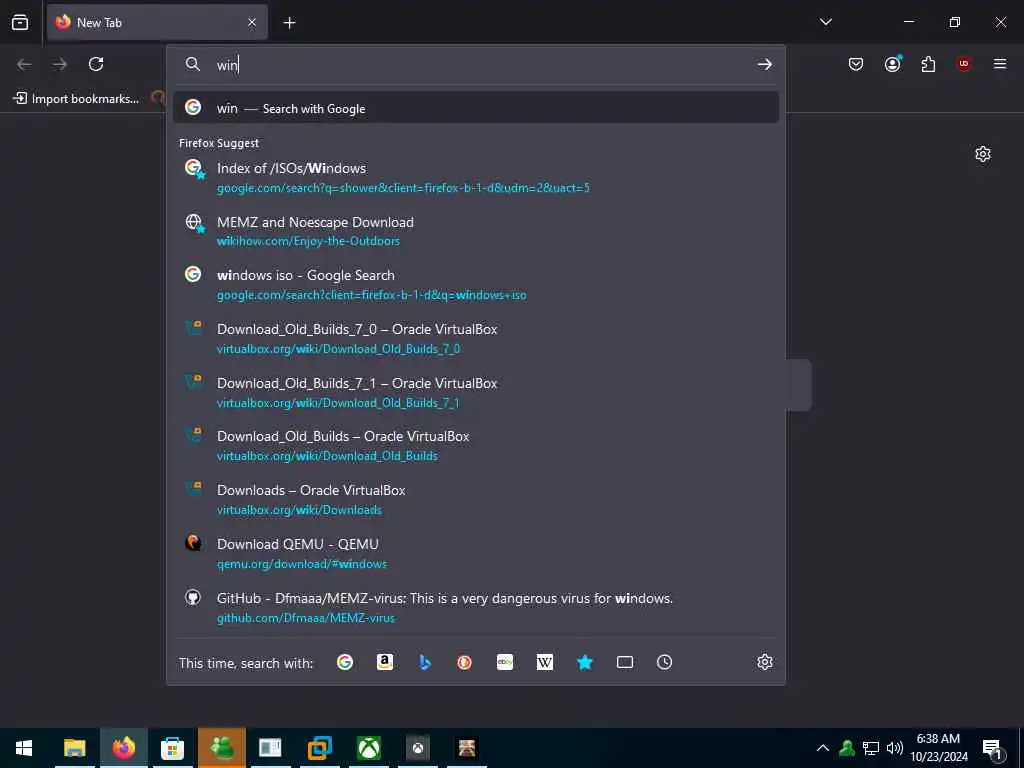1024x768 pixels.
Task: Search this time with Google icon
Action: [345, 662]
